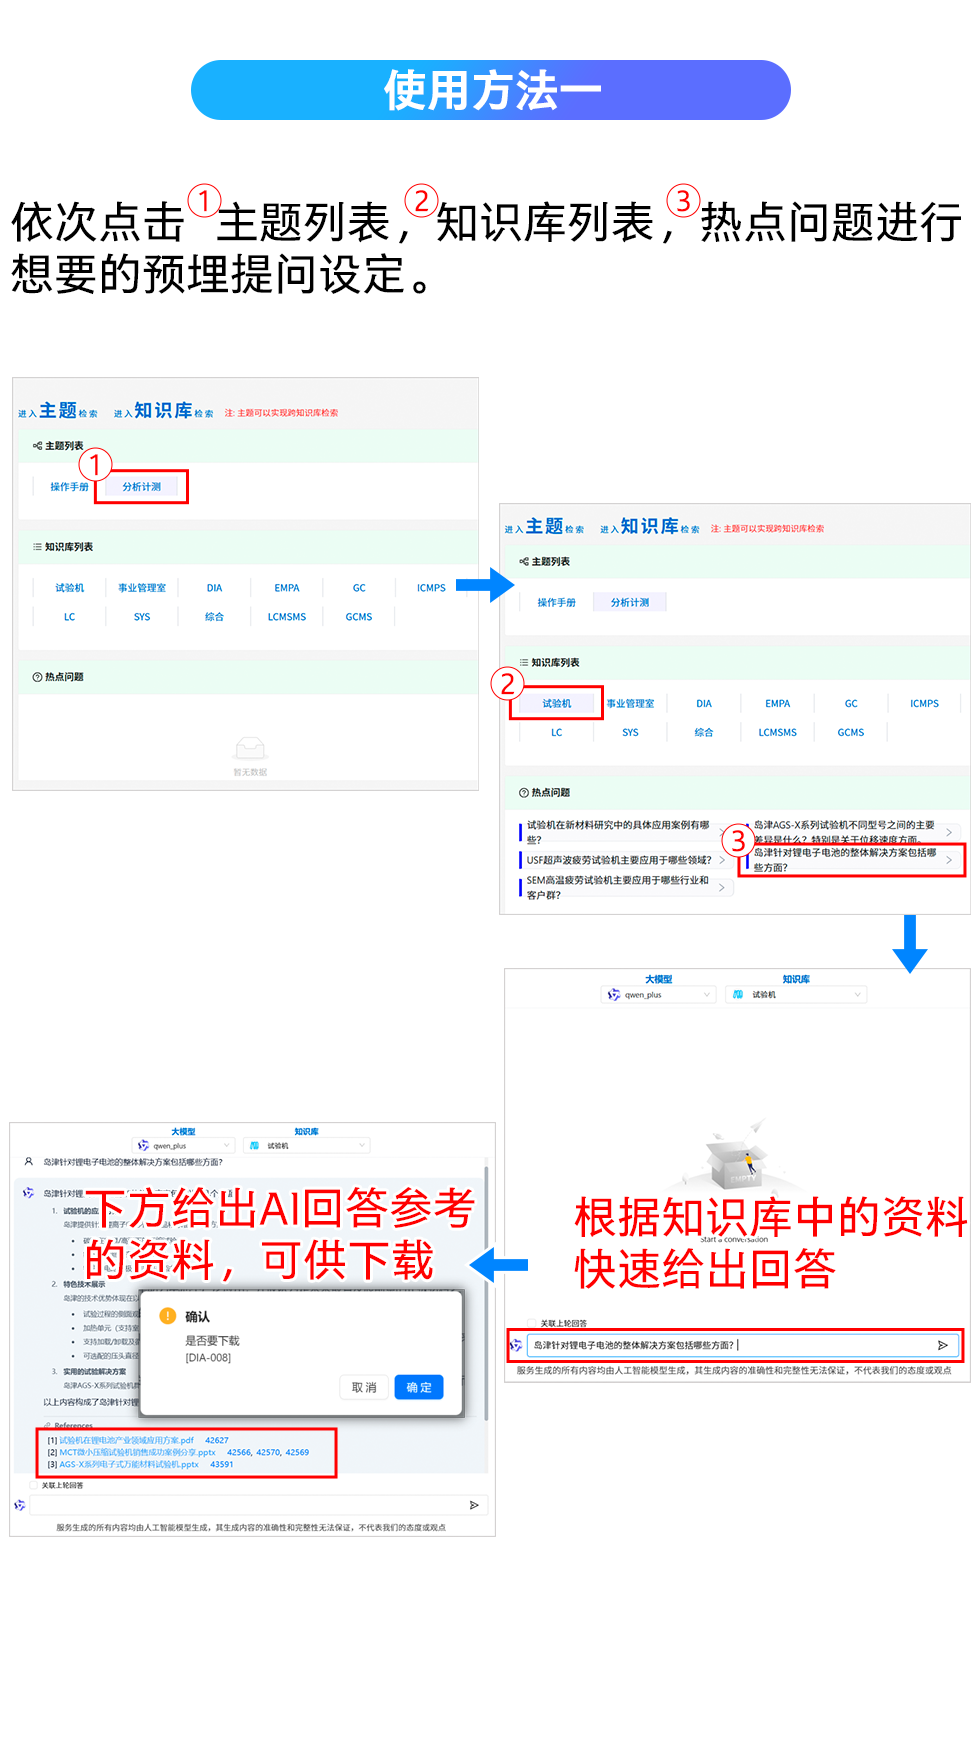This screenshot has height=1762, width=980.
Task: Click arrow icon of USF超声波疲劳试验机 question
Action: point(722,860)
